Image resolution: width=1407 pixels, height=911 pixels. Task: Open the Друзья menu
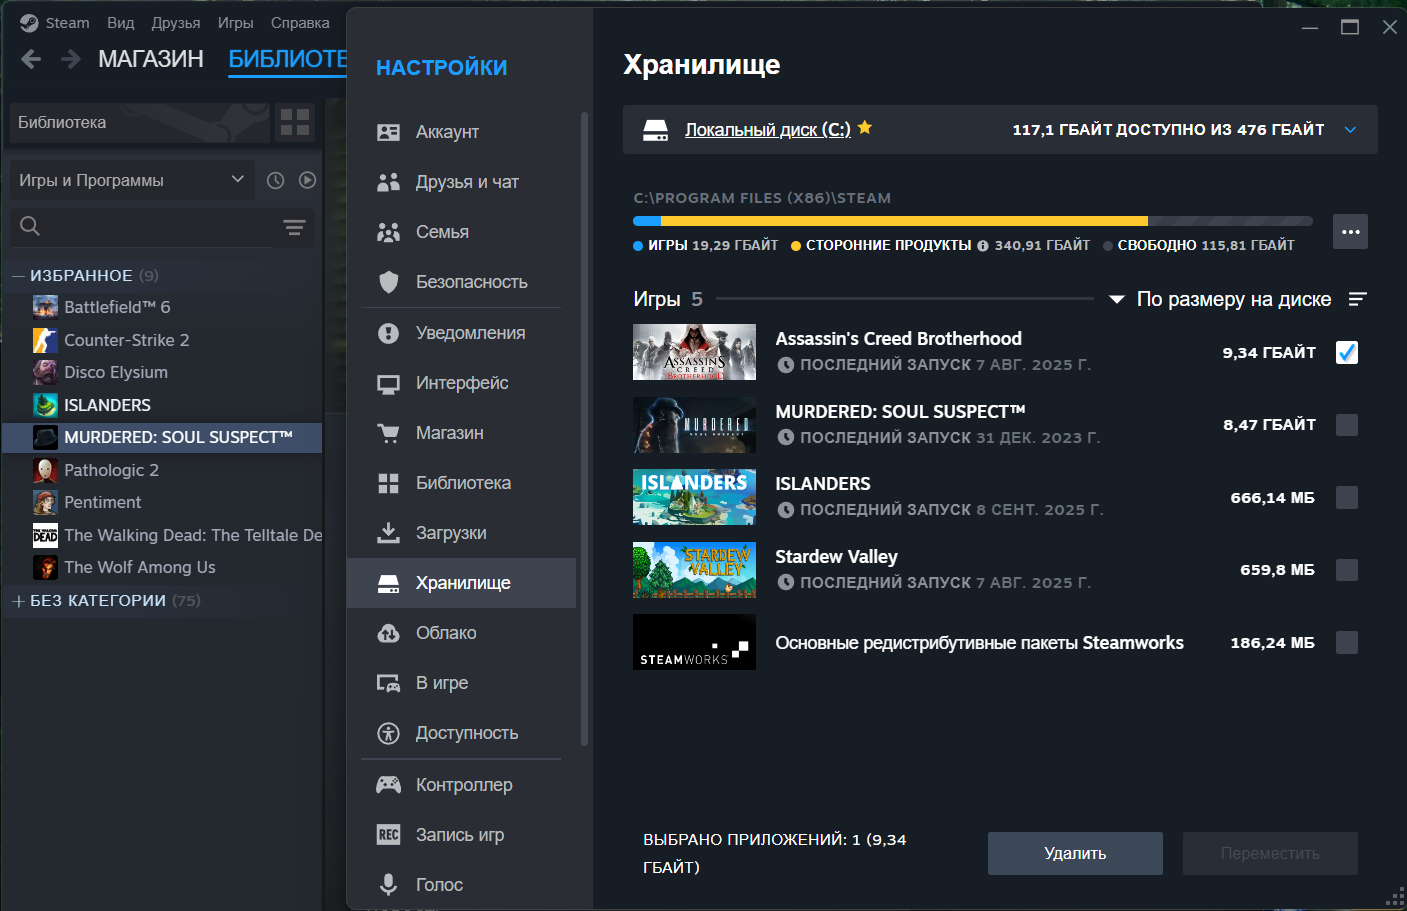click(176, 23)
